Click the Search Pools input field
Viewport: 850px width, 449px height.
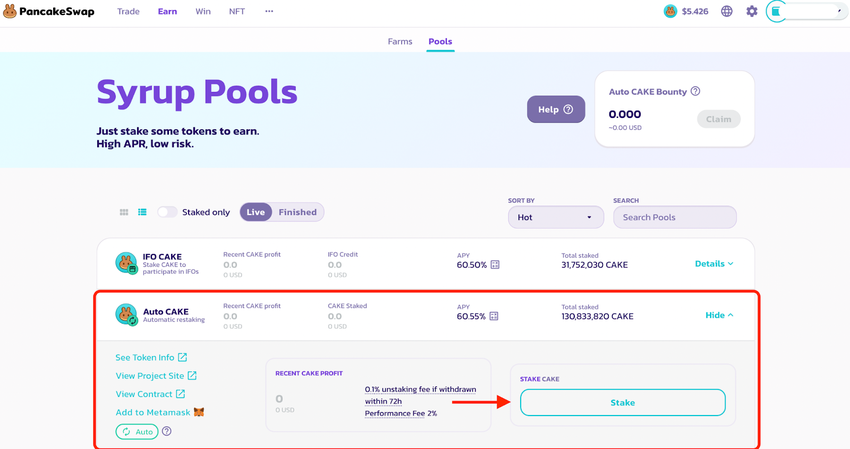coord(675,217)
